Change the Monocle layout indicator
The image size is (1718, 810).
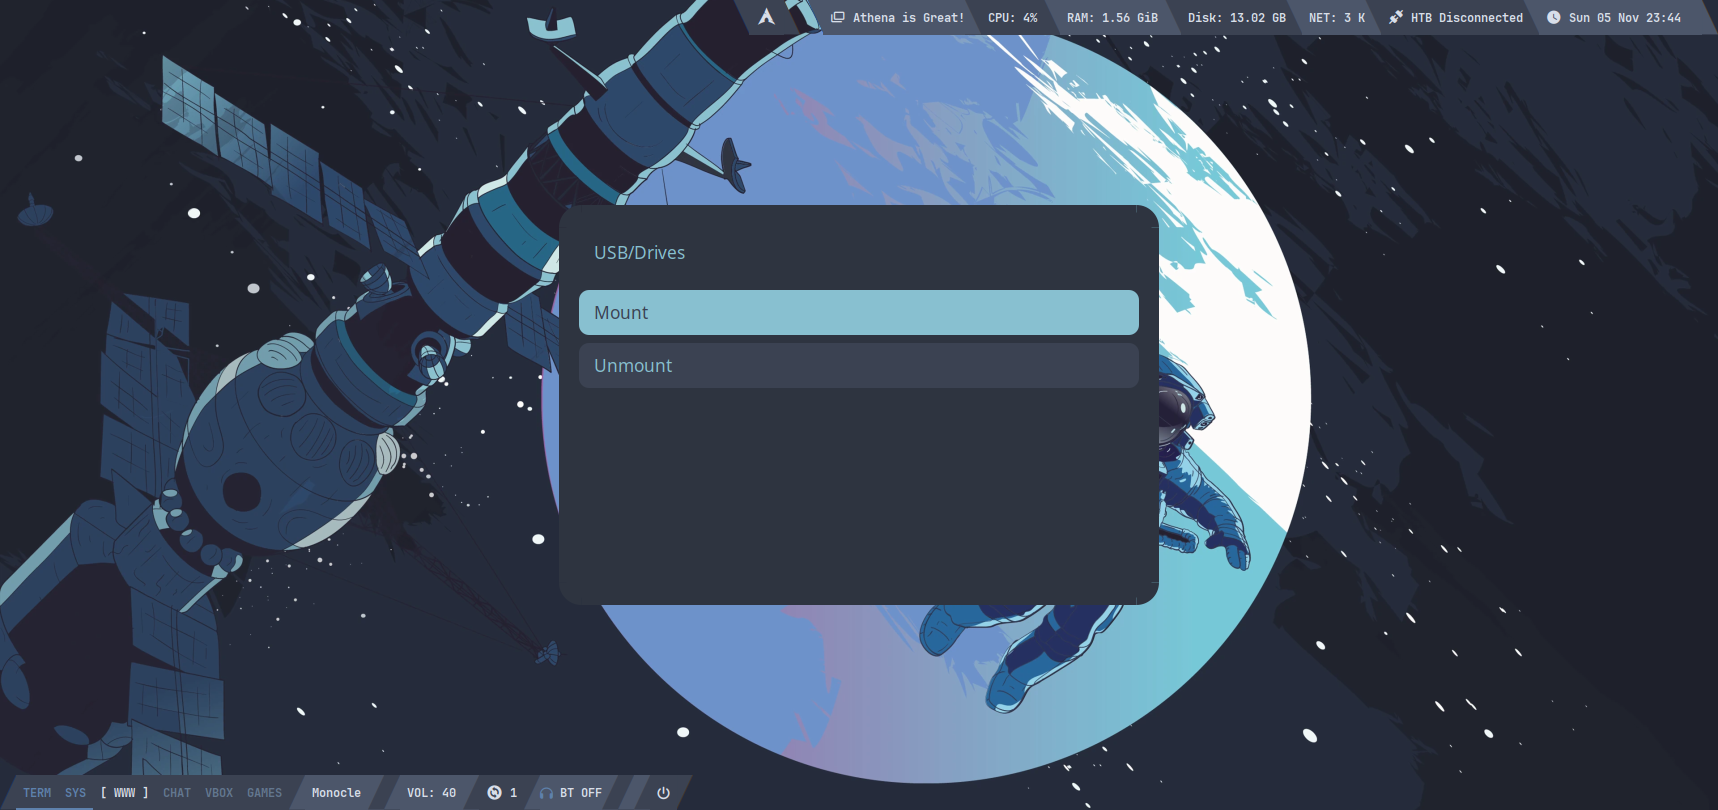pyautogui.click(x=336, y=793)
